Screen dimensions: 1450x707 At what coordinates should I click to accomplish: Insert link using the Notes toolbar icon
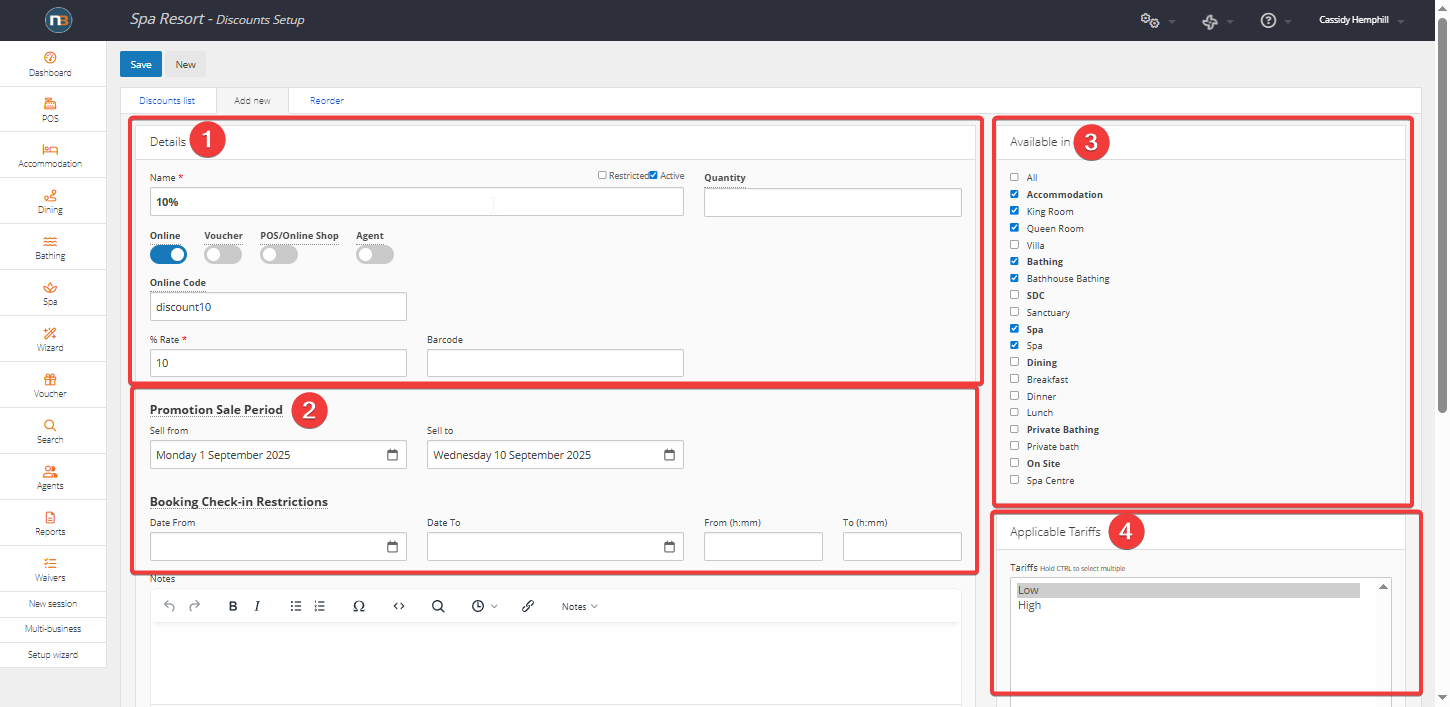(x=528, y=606)
